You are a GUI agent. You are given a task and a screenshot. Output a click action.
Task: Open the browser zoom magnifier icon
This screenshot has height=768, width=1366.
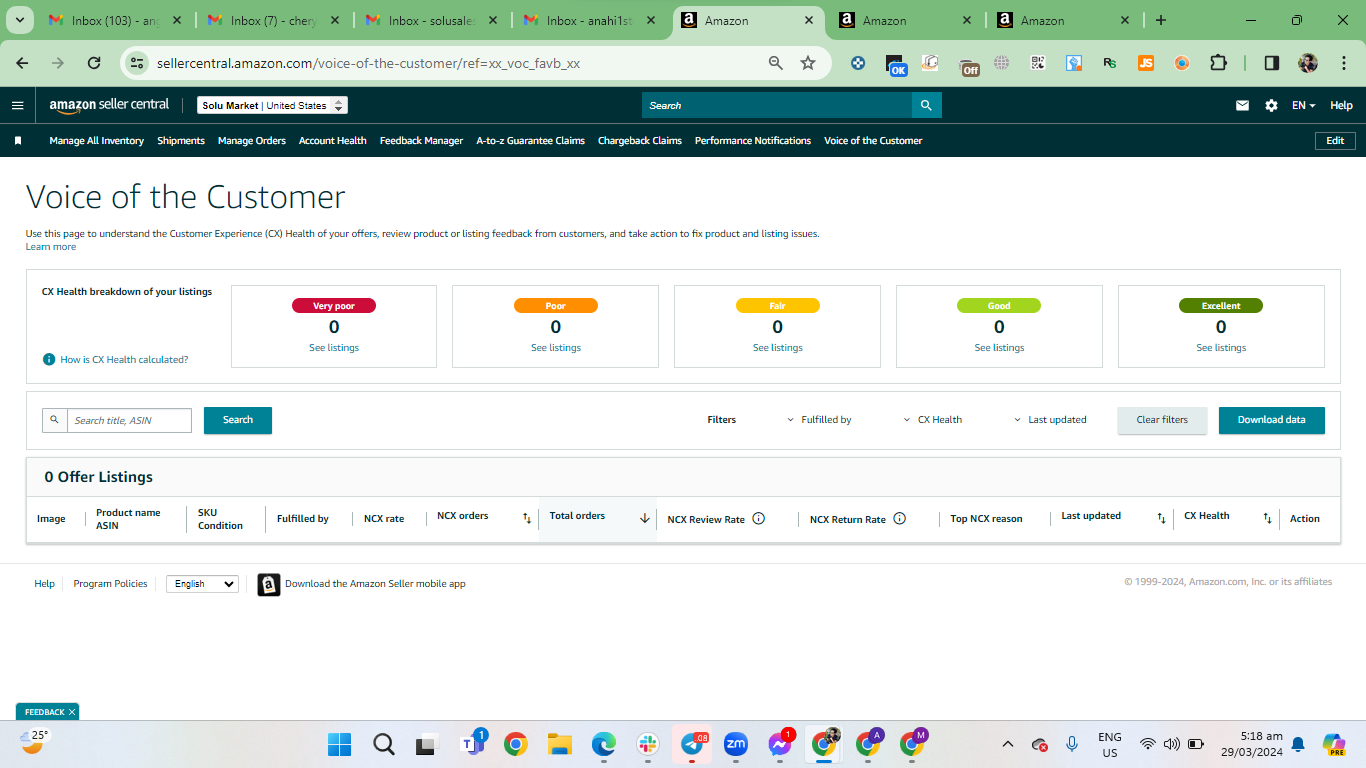click(x=775, y=63)
